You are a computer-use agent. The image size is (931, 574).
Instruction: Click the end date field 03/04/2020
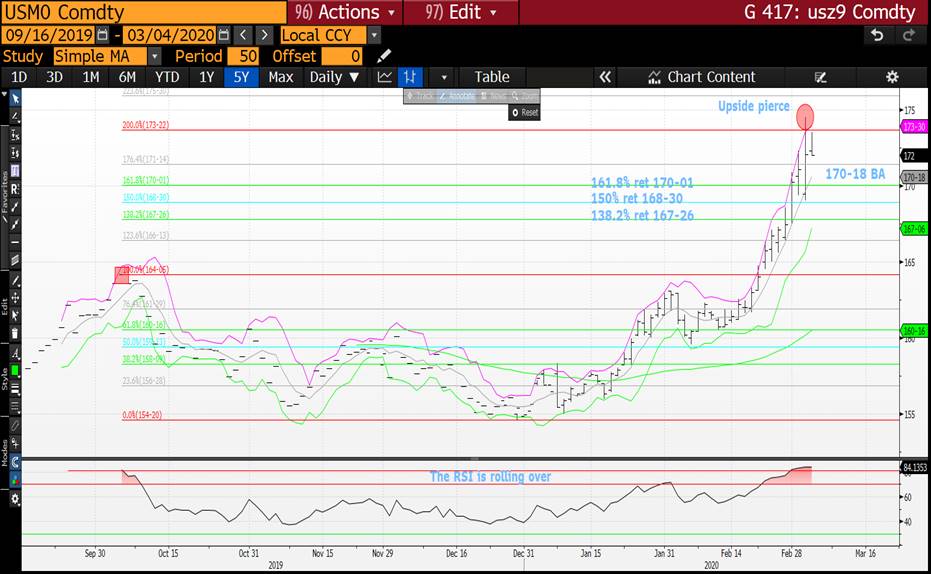tap(170, 36)
